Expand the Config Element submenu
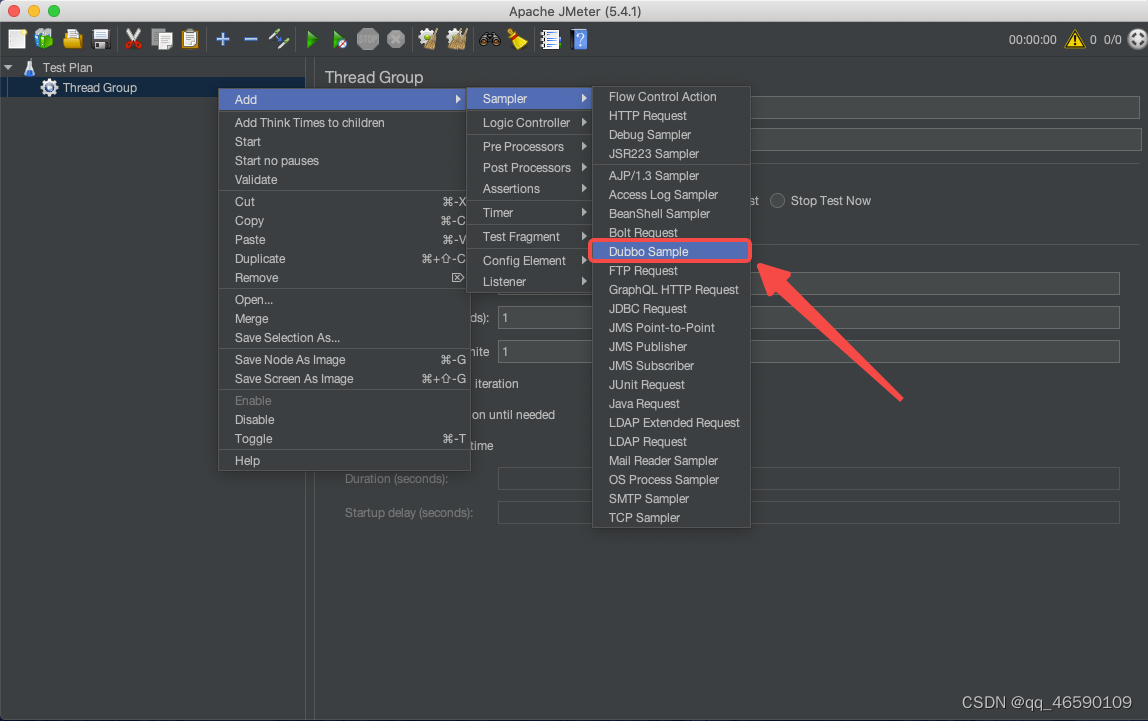 (x=530, y=261)
